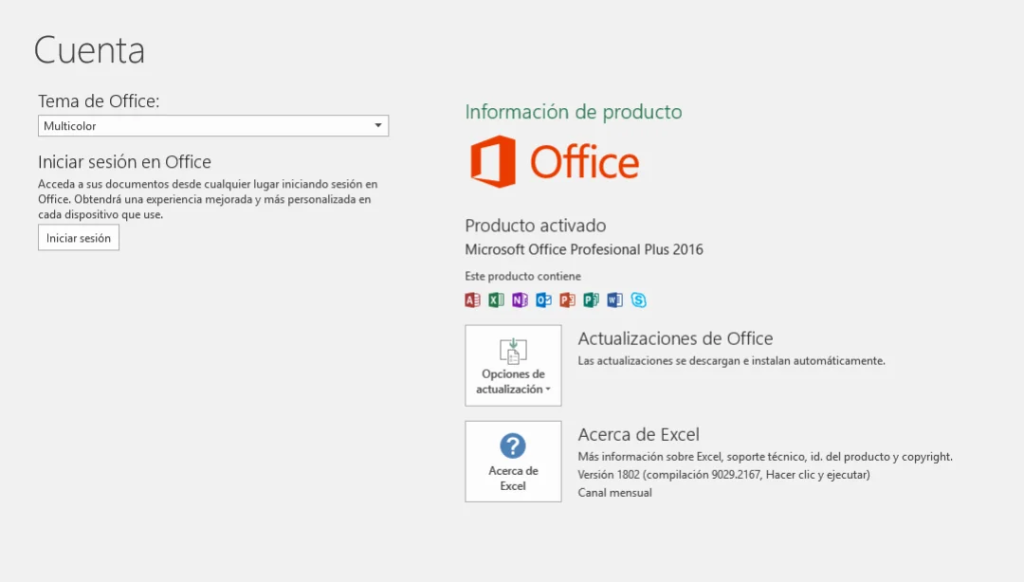
Task: Click the Excel app icon
Action: click(496, 300)
